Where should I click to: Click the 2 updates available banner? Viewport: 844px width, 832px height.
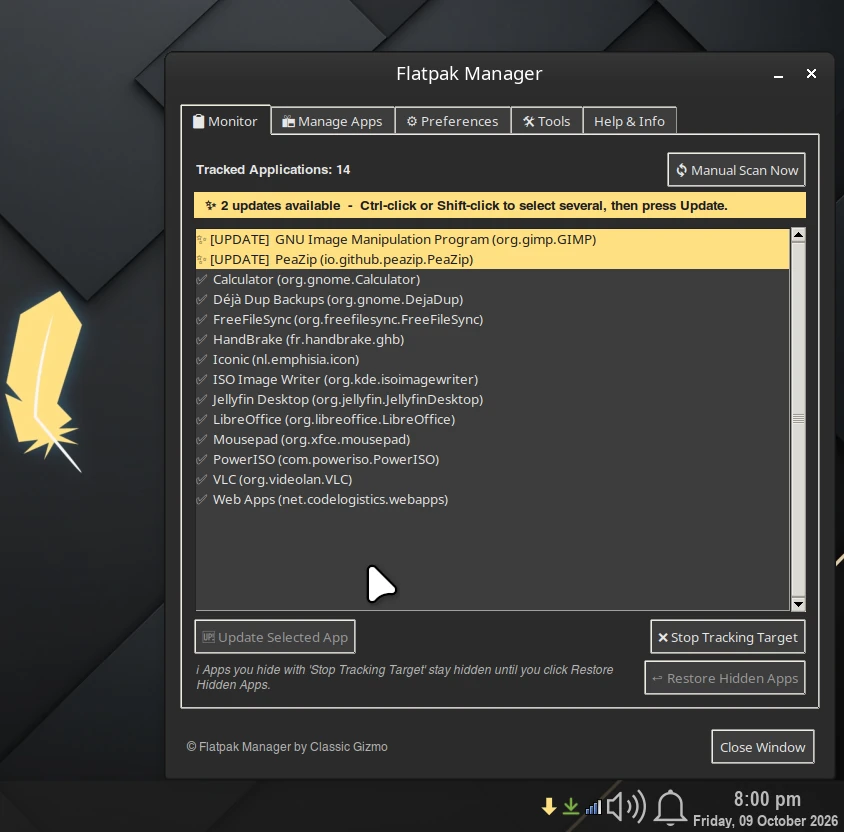point(500,205)
